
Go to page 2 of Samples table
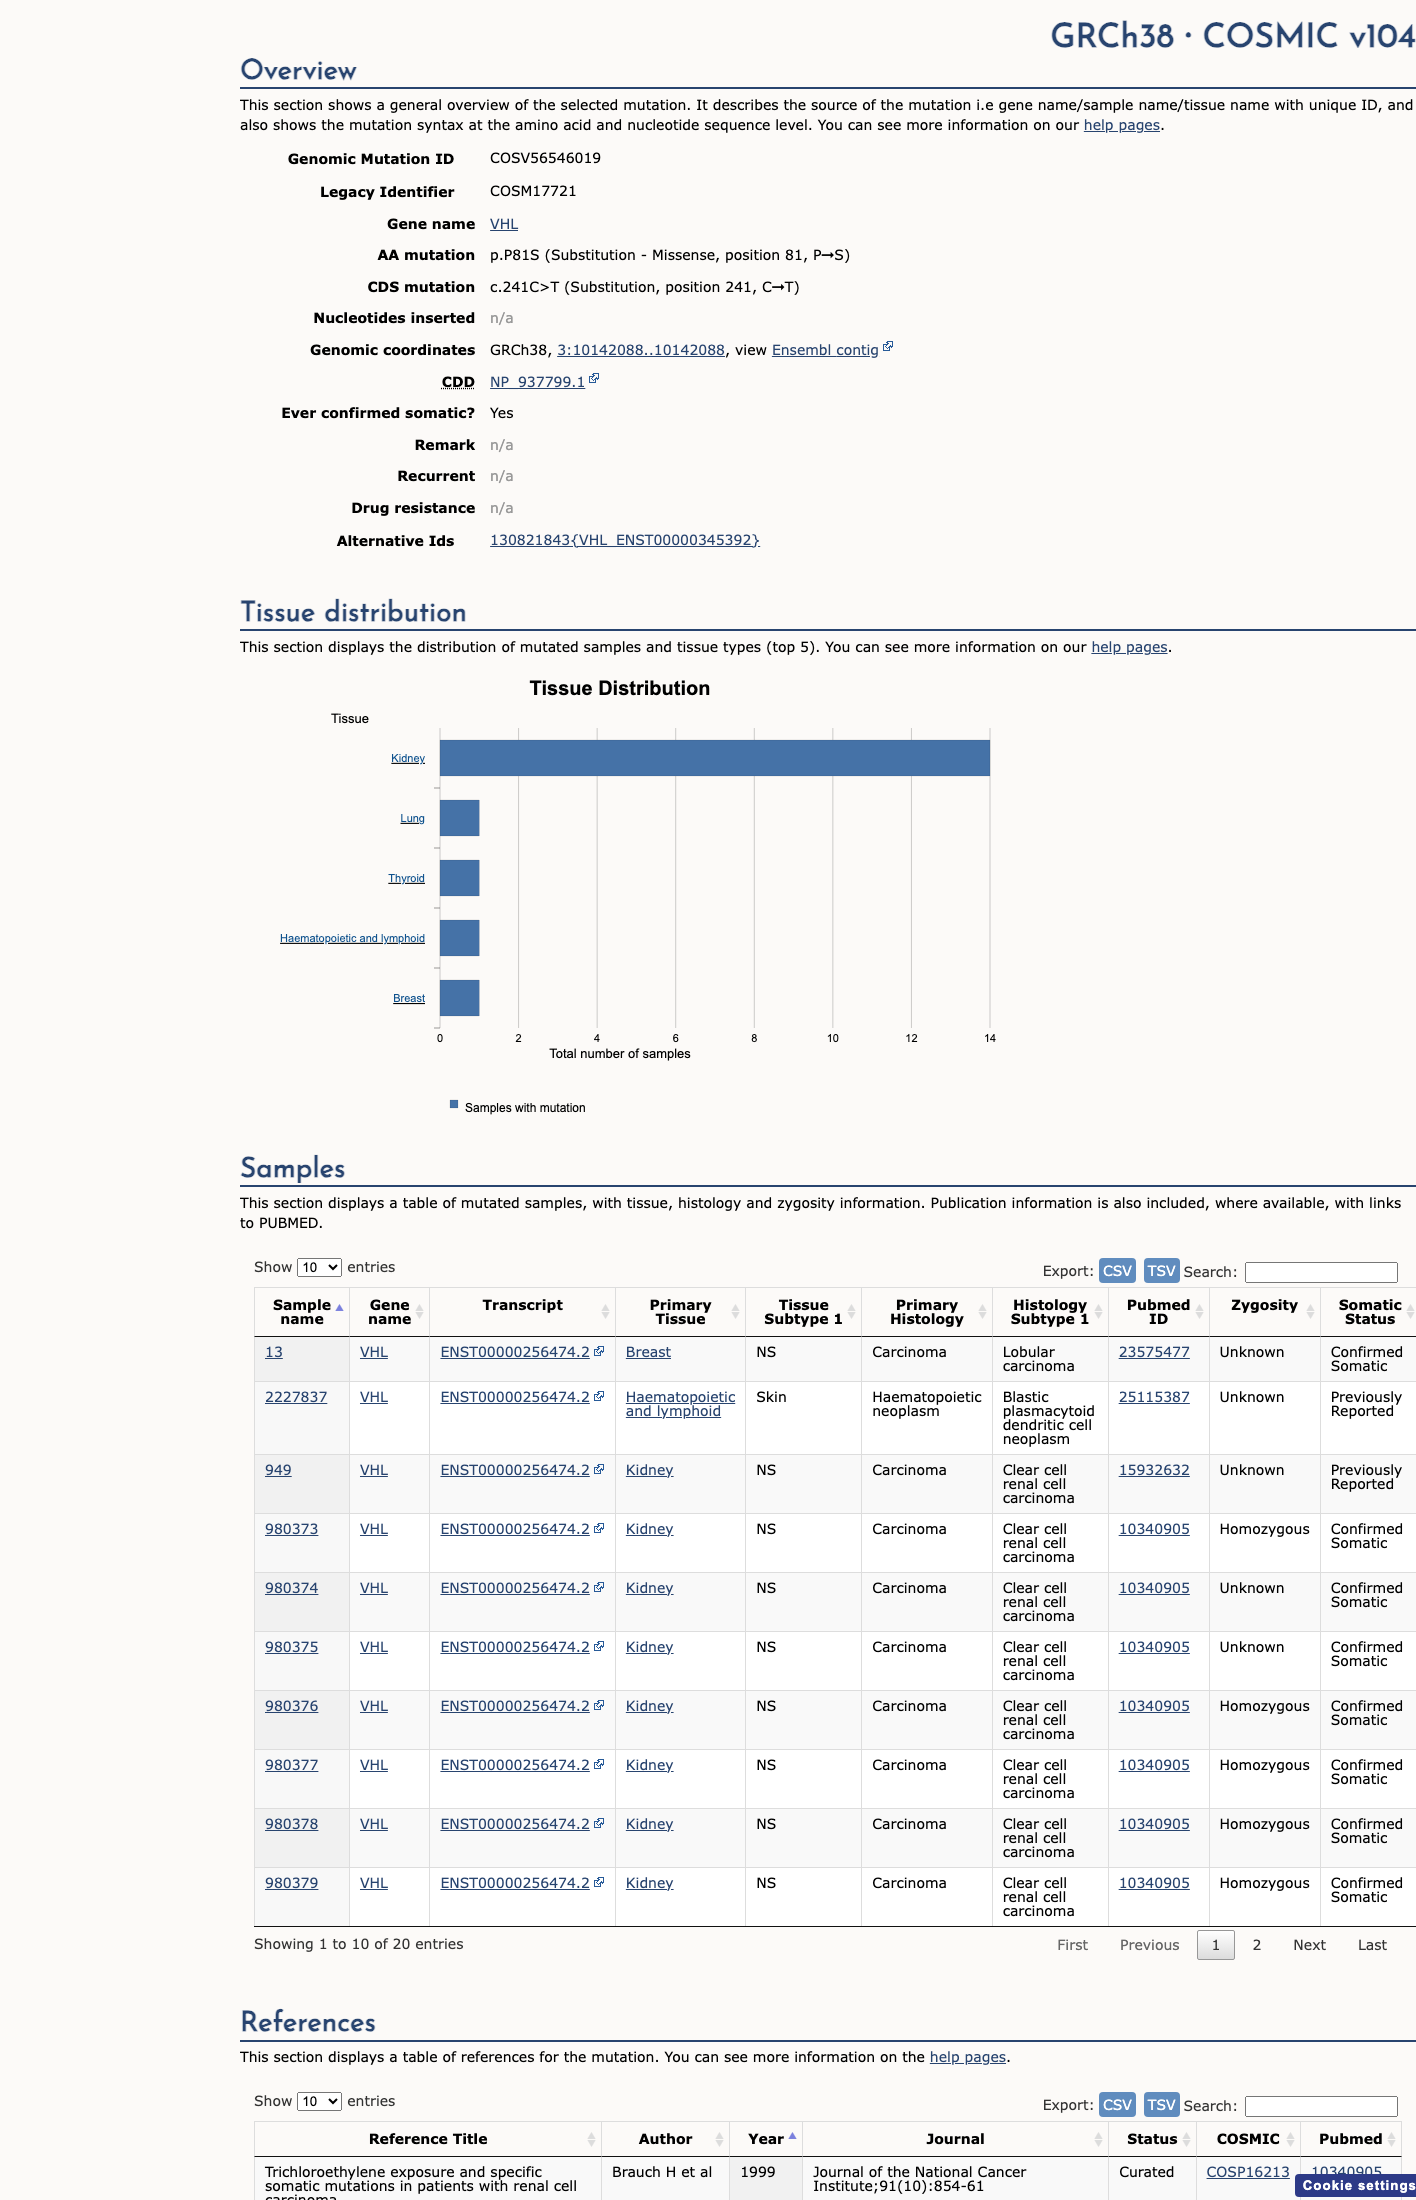[1257, 1945]
